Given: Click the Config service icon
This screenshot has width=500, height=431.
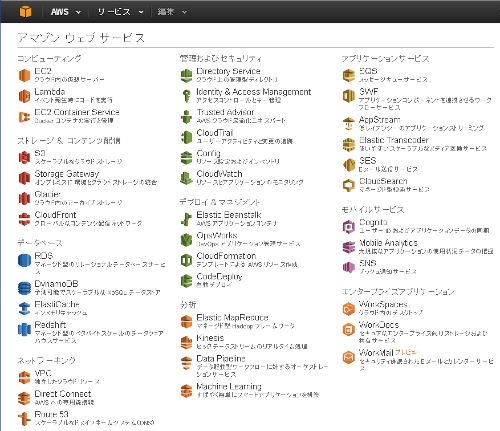Looking at the screenshot, I should (x=186, y=158).
